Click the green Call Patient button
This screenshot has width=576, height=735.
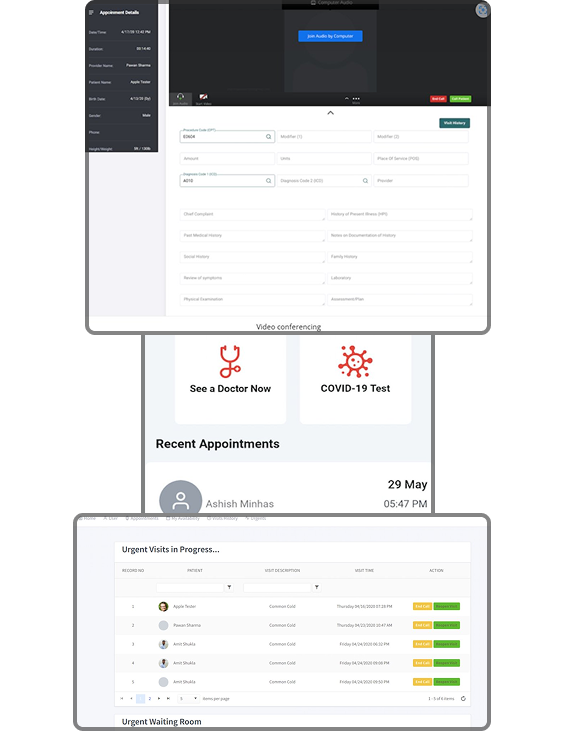[x=461, y=99]
